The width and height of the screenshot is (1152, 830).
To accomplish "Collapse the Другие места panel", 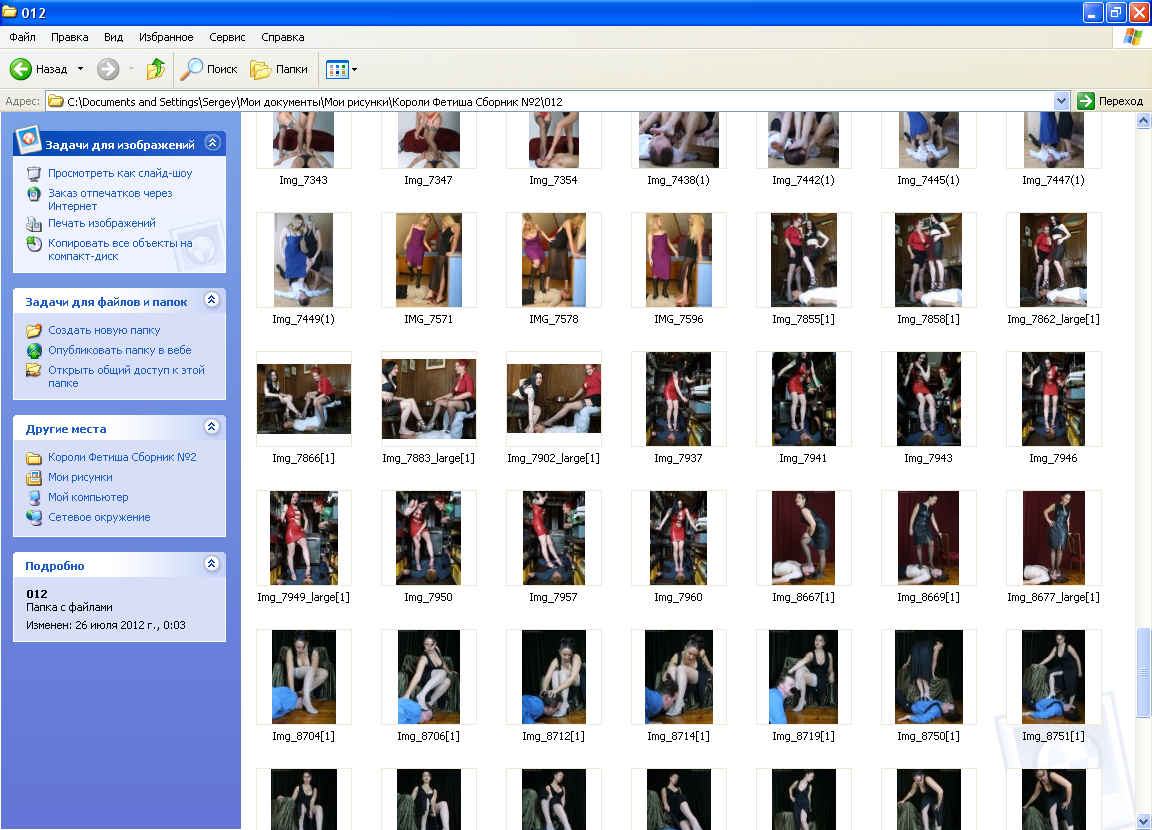I will click(x=212, y=427).
